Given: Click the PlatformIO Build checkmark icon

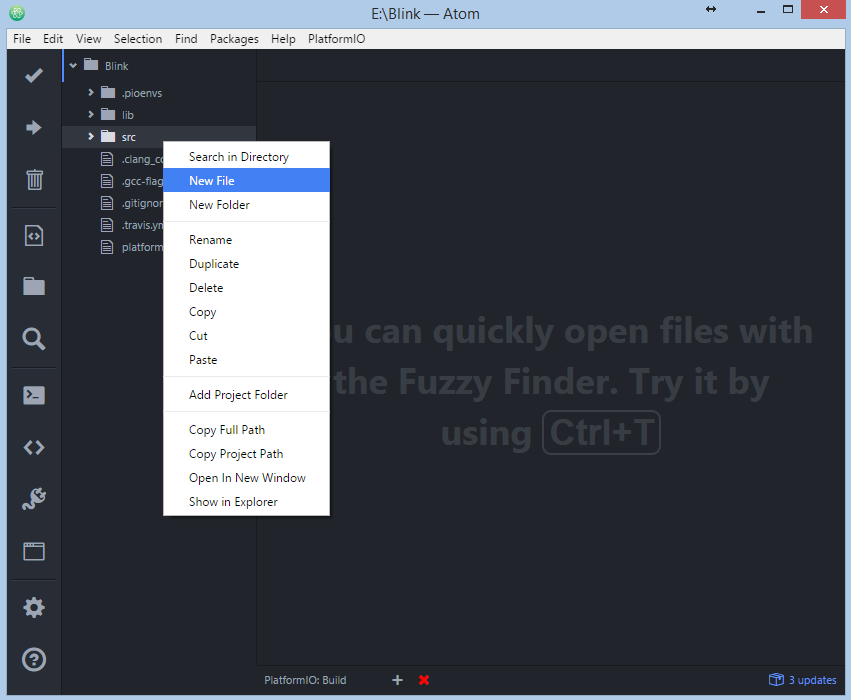Looking at the screenshot, I should click(x=34, y=75).
